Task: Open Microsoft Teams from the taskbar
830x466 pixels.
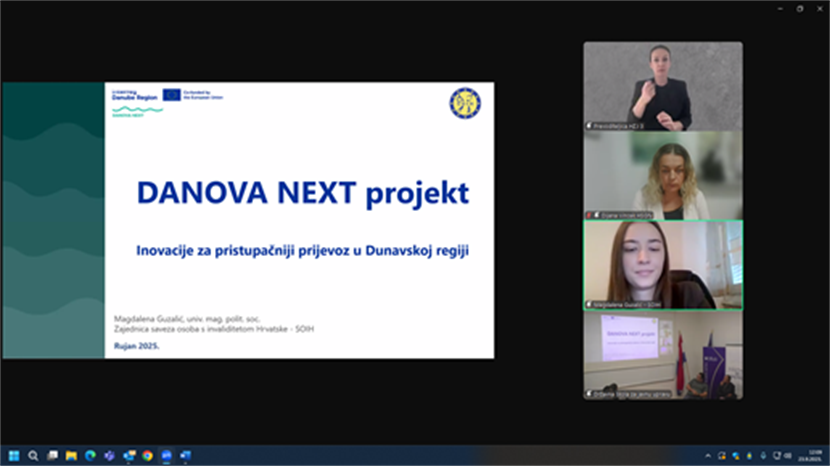Action: [109, 456]
